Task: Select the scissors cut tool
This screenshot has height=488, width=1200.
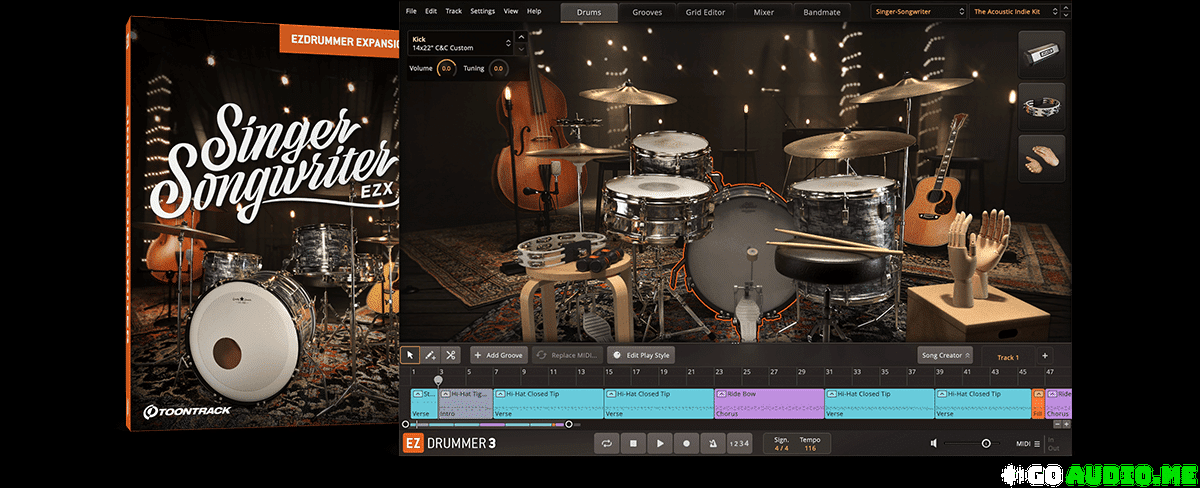Action: pyautogui.click(x=450, y=355)
